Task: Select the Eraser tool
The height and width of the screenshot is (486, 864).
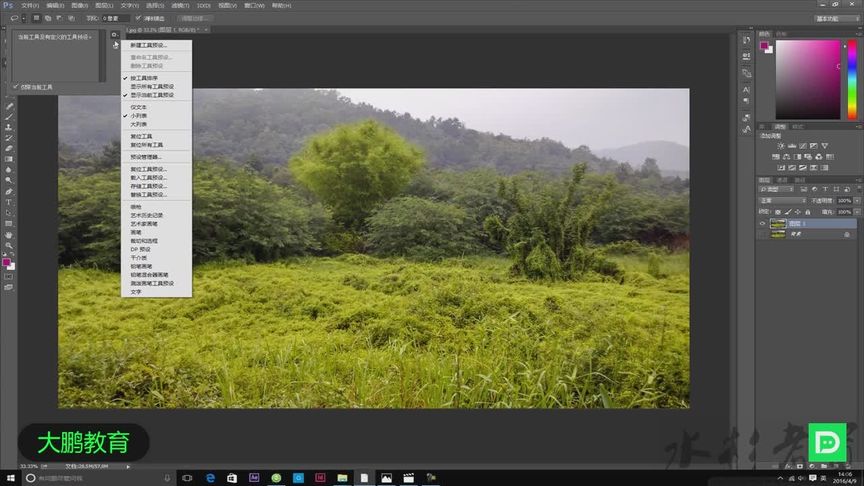Action: (x=9, y=149)
